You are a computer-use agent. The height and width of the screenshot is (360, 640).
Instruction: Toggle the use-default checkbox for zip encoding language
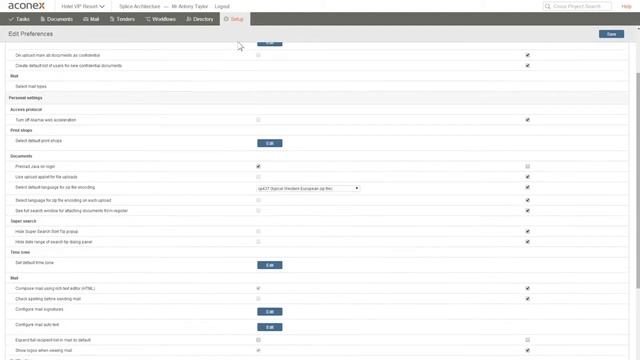[527, 187]
